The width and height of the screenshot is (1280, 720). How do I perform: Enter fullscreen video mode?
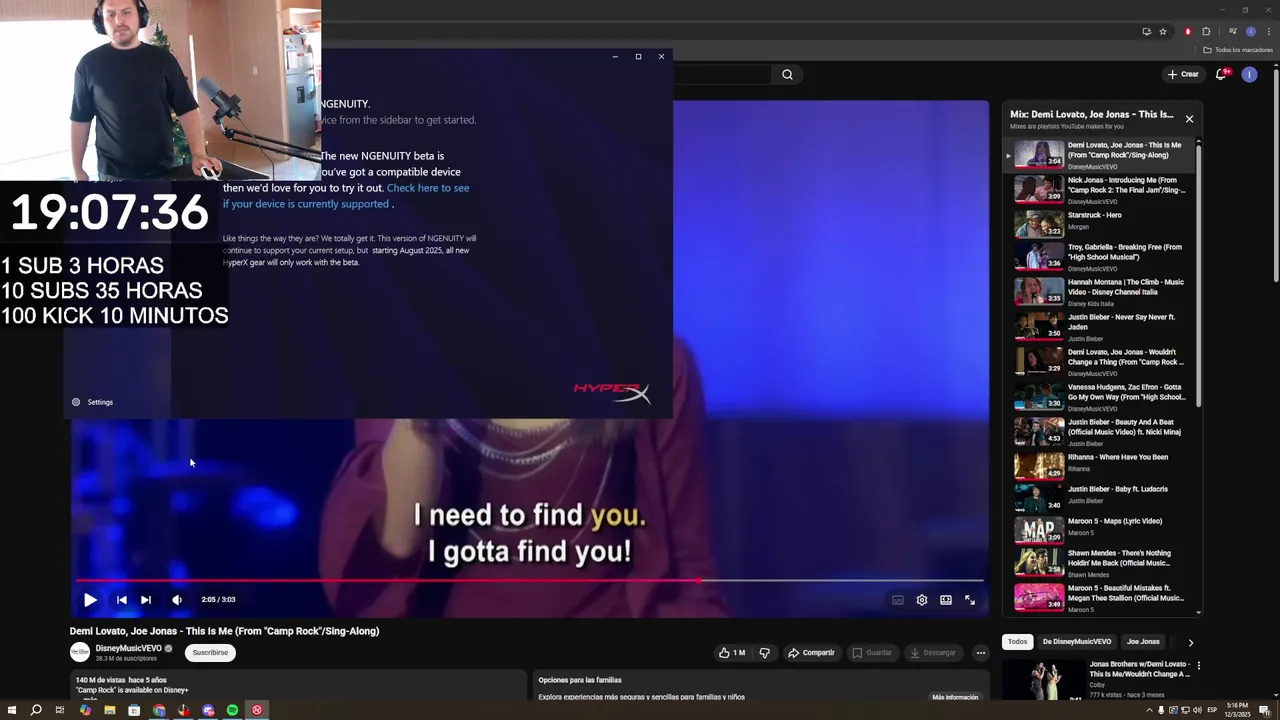[x=970, y=600]
